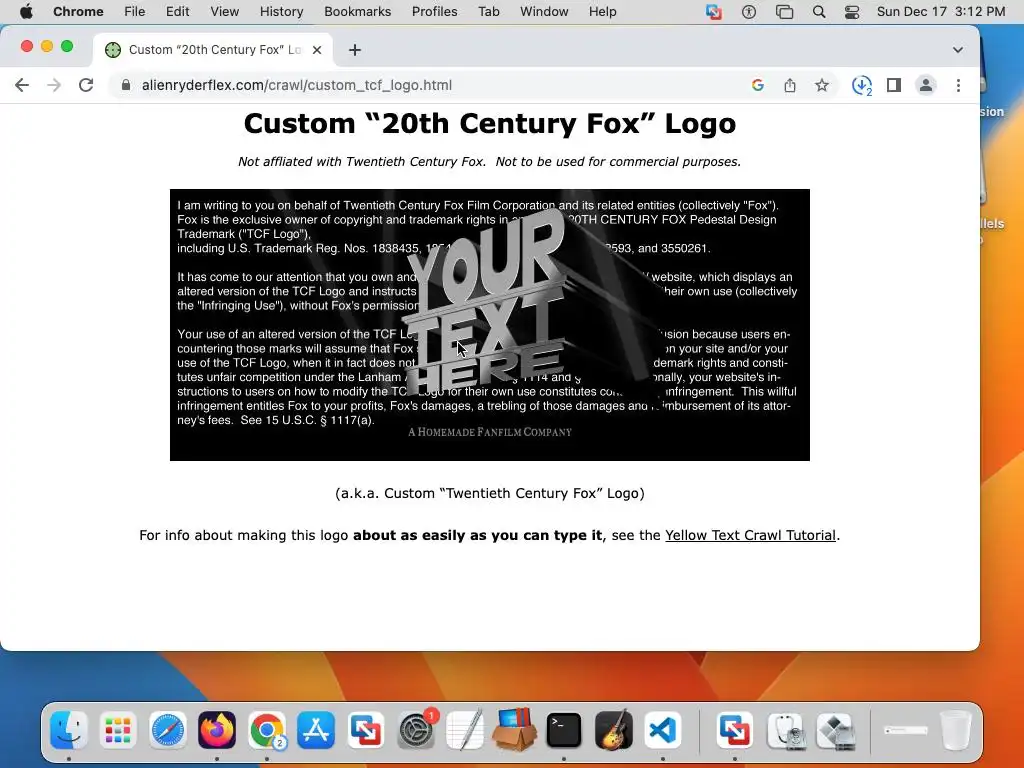
Task: Click the 'a.k.a. Custom Twentieth Century Fox Logo' text
Action: coord(490,493)
